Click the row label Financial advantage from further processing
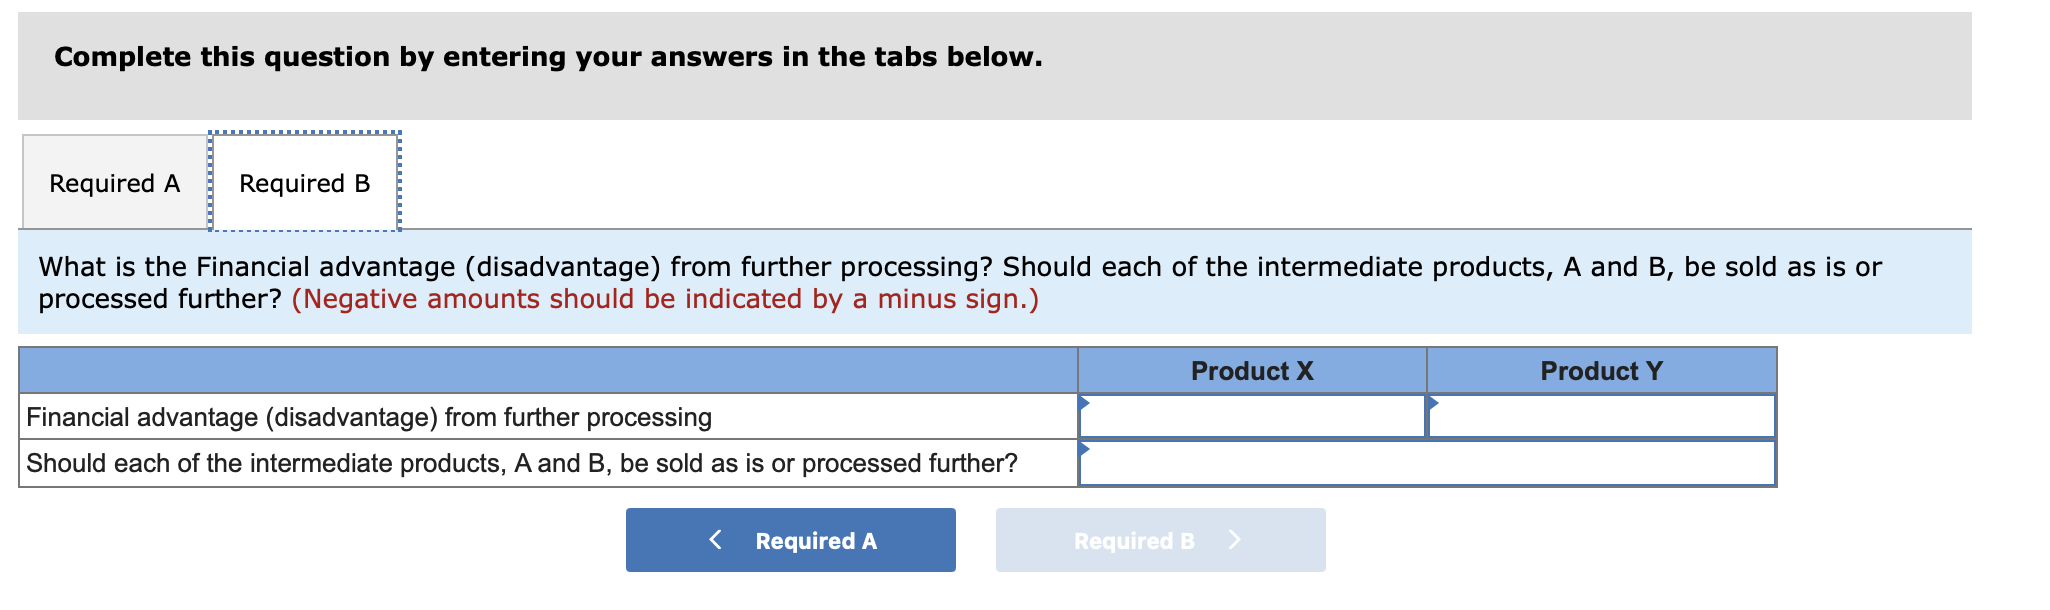Image resolution: width=2050 pixels, height=610 pixels. (x=368, y=417)
